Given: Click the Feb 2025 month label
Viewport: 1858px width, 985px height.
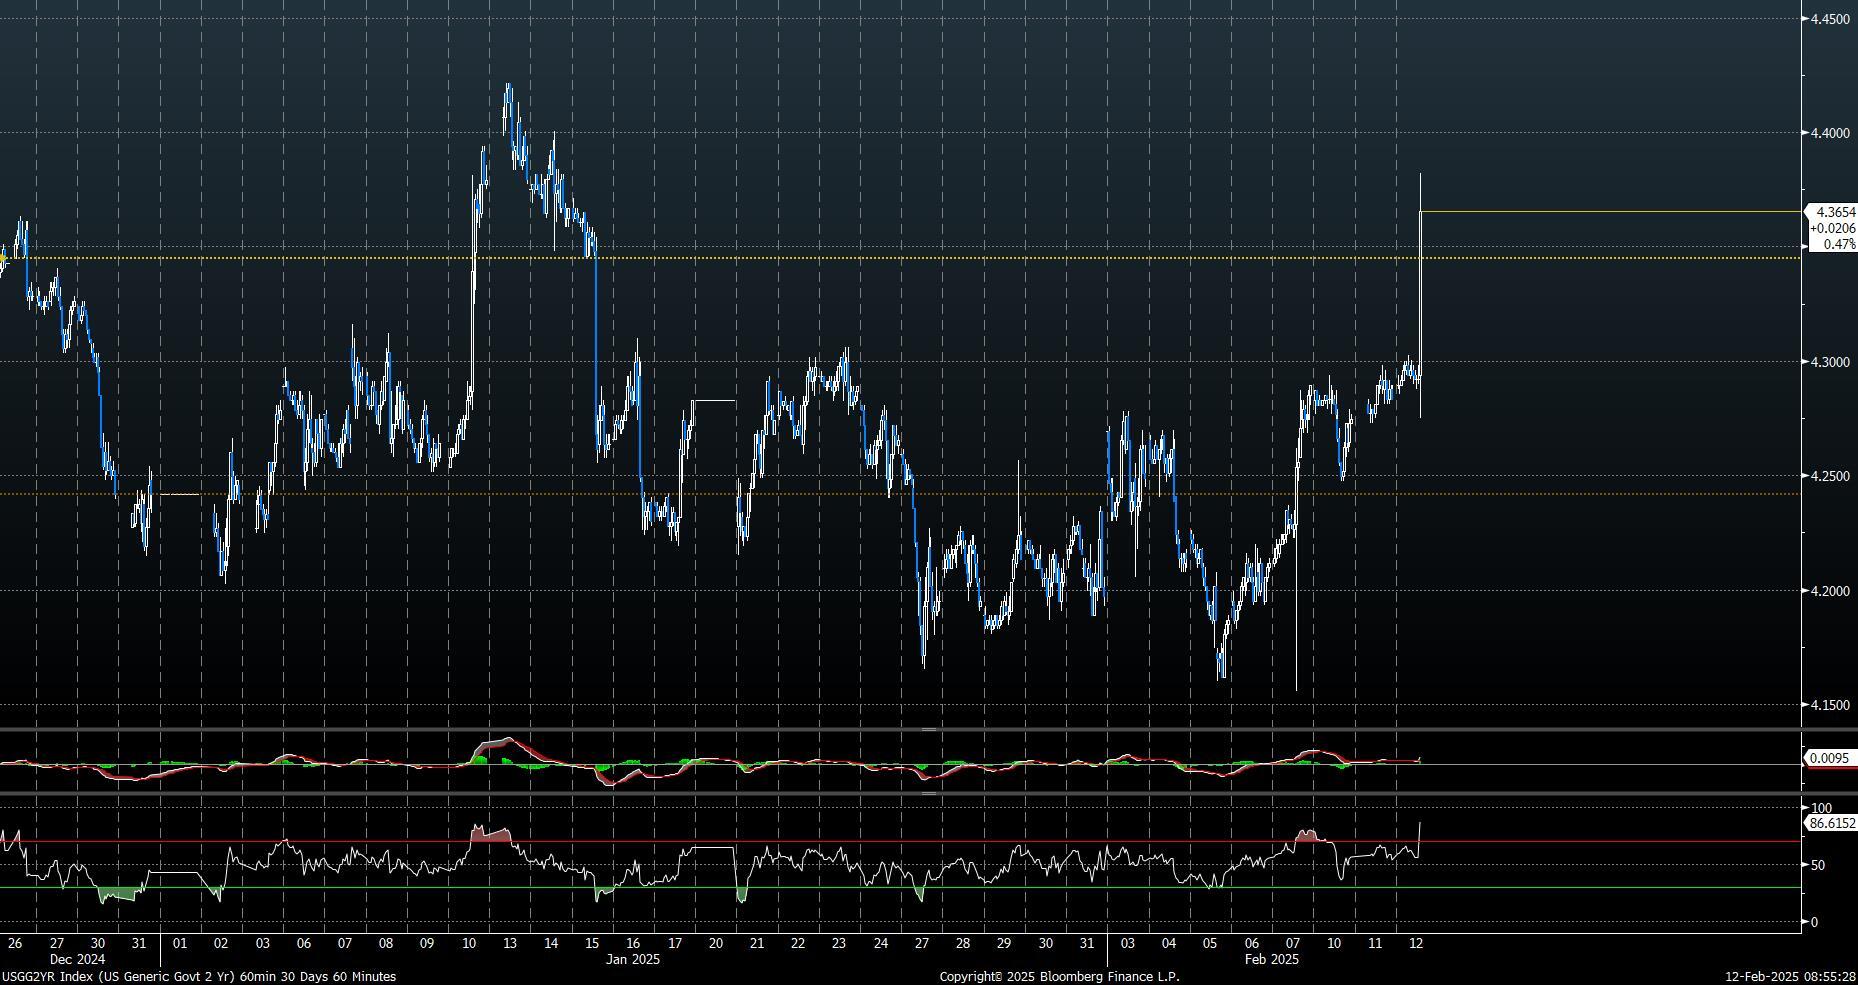Looking at the screenshot, I should [x=1272, y=959].
